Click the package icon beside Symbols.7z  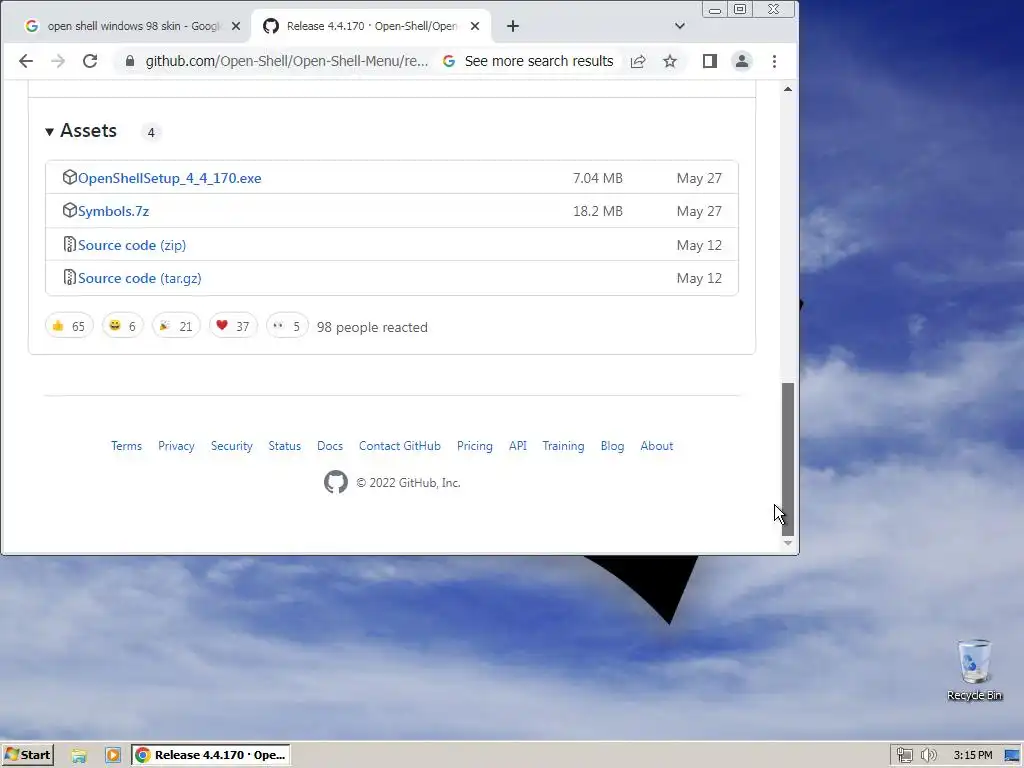point(69,210)
